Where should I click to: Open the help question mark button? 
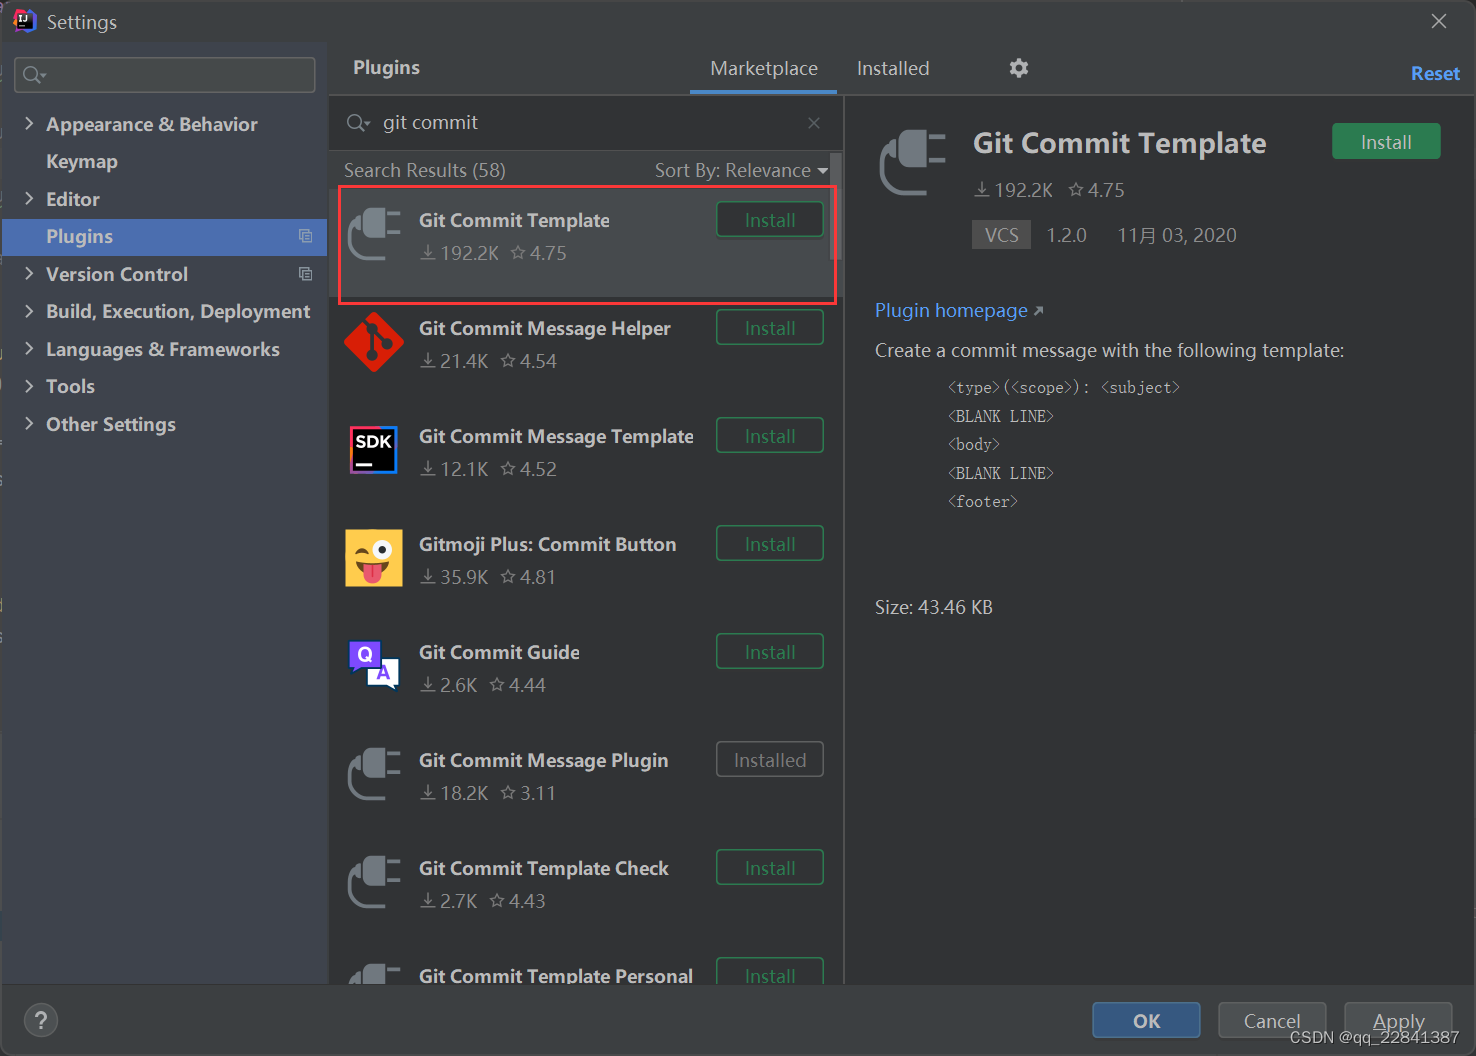click(41, 1020)
